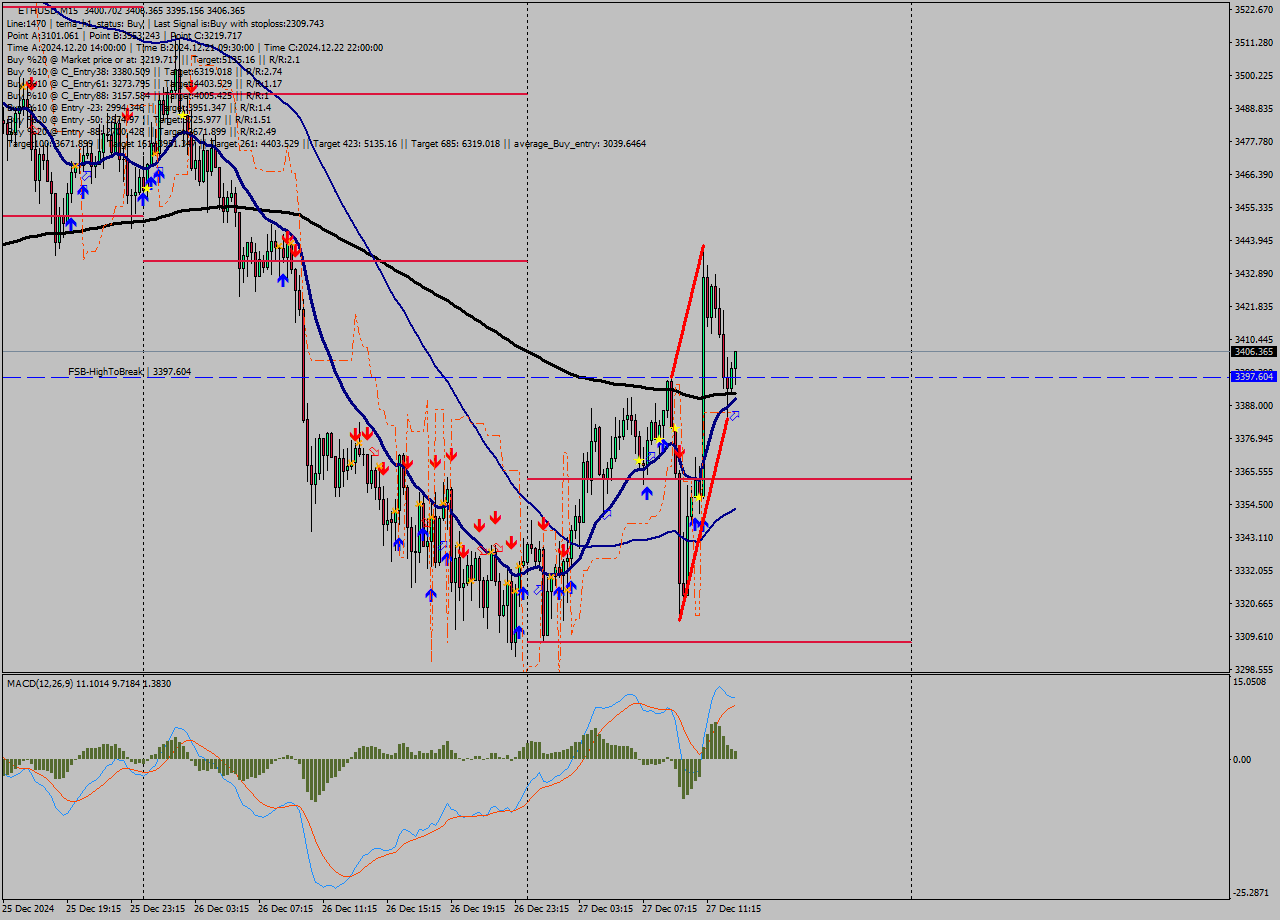Click the '25 Dec 2024' time axis label
The image size is (1280, 920).
(29, 910)
